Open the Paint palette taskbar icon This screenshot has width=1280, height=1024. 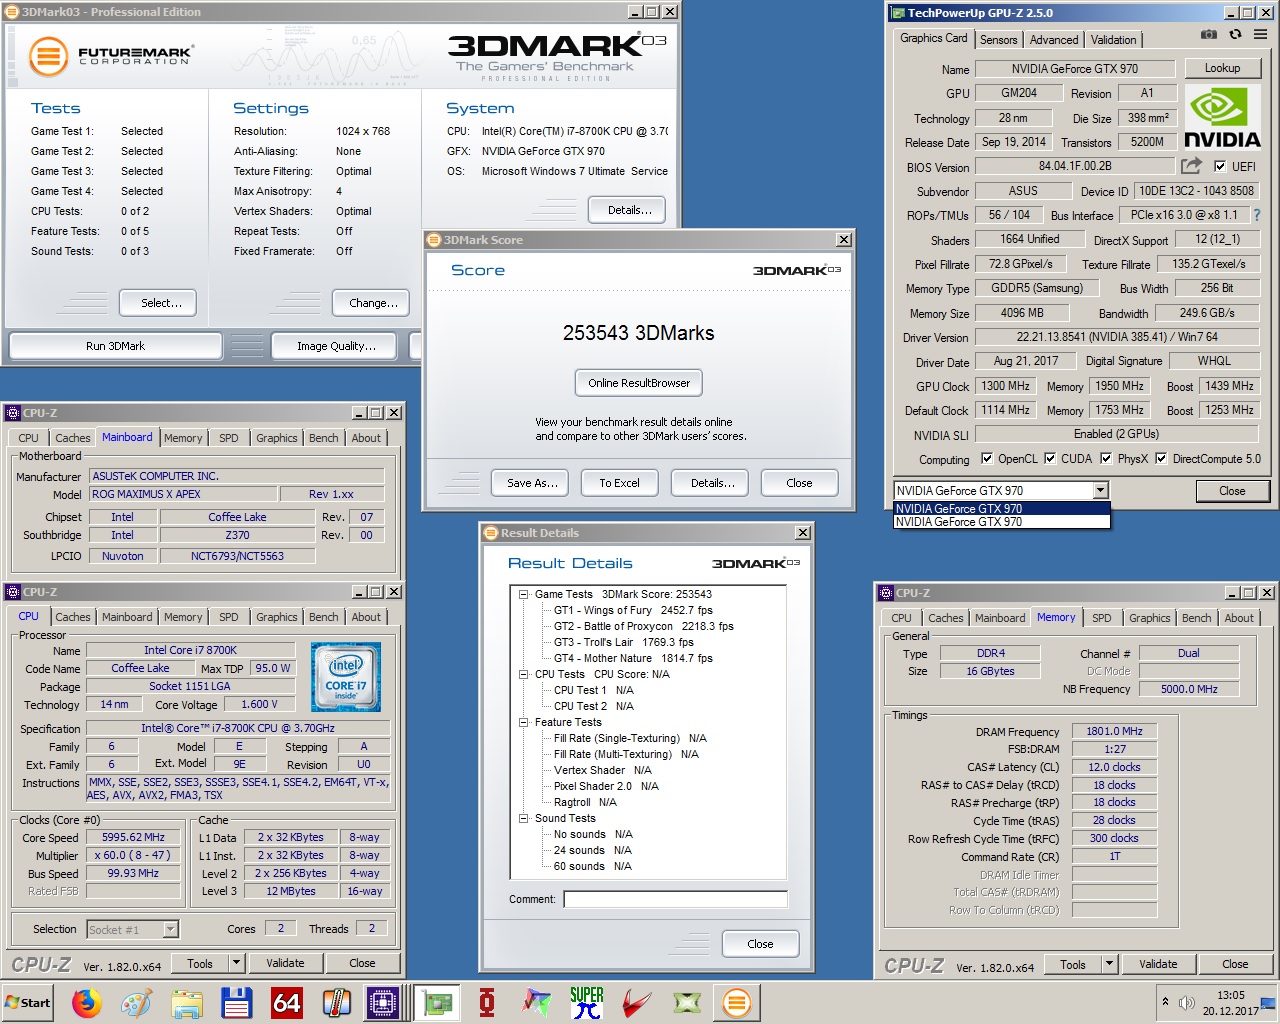(x=137, y=1002)
